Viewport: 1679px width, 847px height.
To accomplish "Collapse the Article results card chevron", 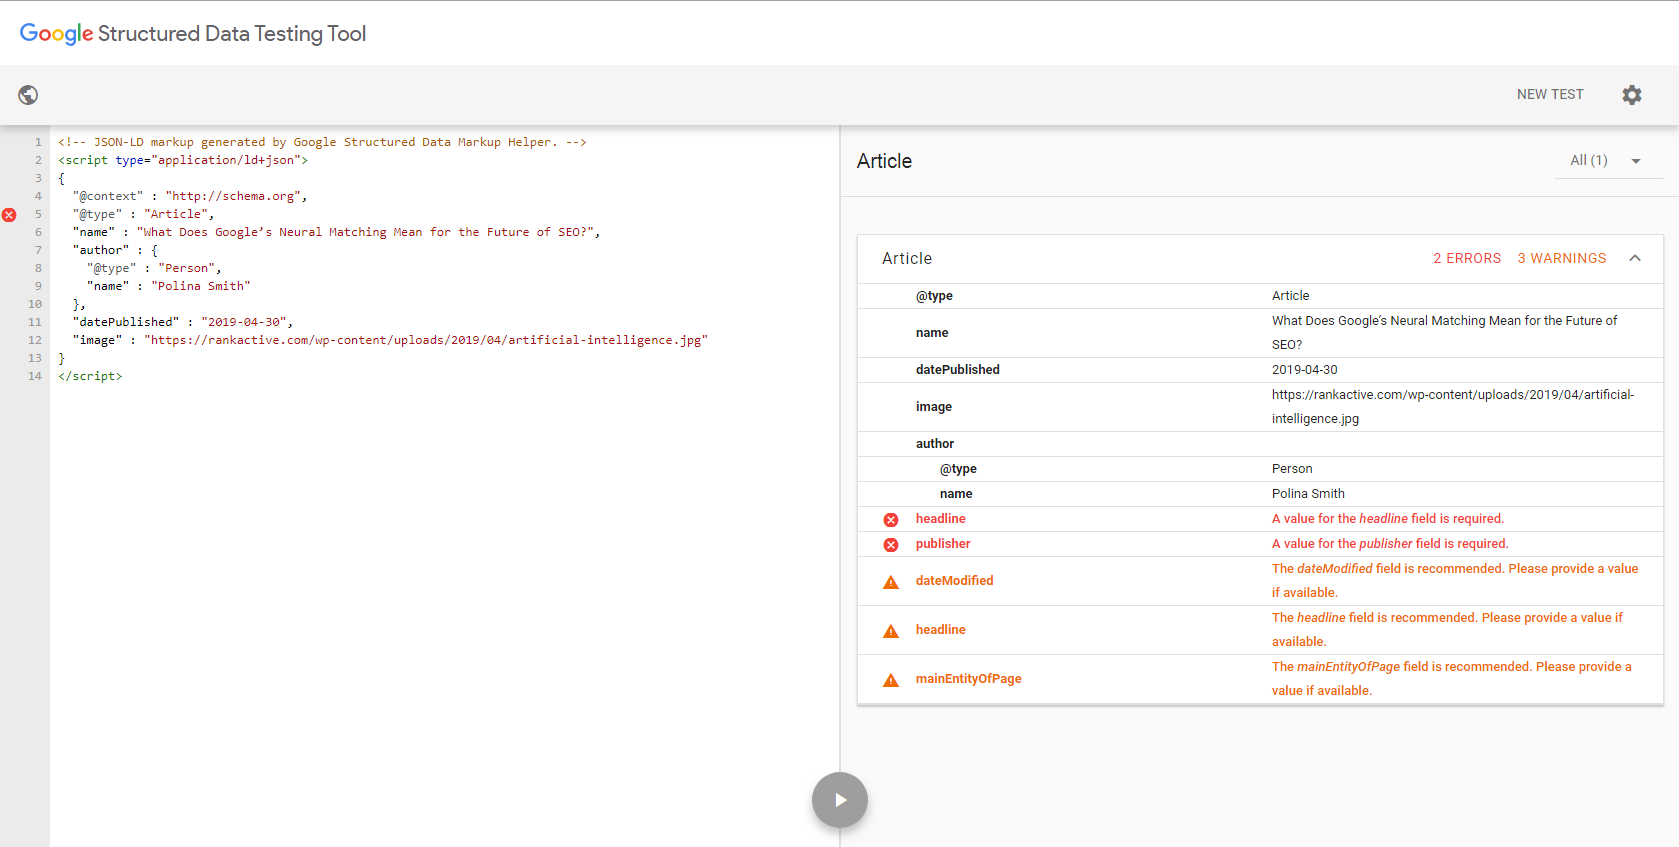I will pyautogui.click(x=1635, y=258).
